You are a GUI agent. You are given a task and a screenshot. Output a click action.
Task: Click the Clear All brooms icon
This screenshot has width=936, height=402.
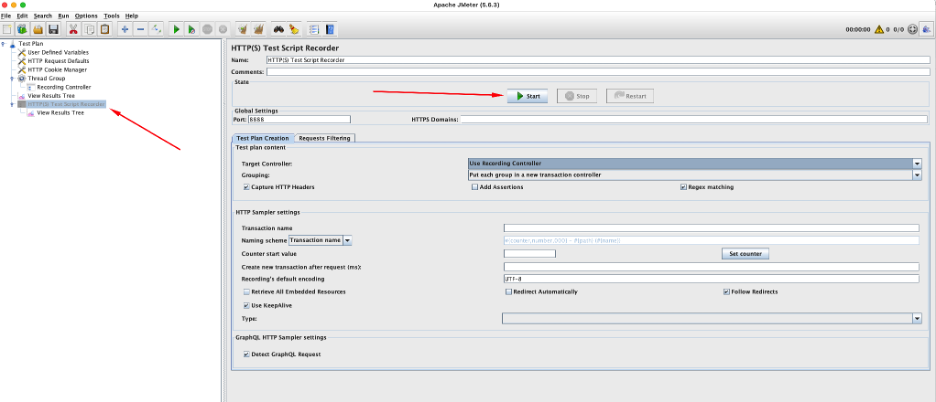pyautogui.click(x=258, y=29)
